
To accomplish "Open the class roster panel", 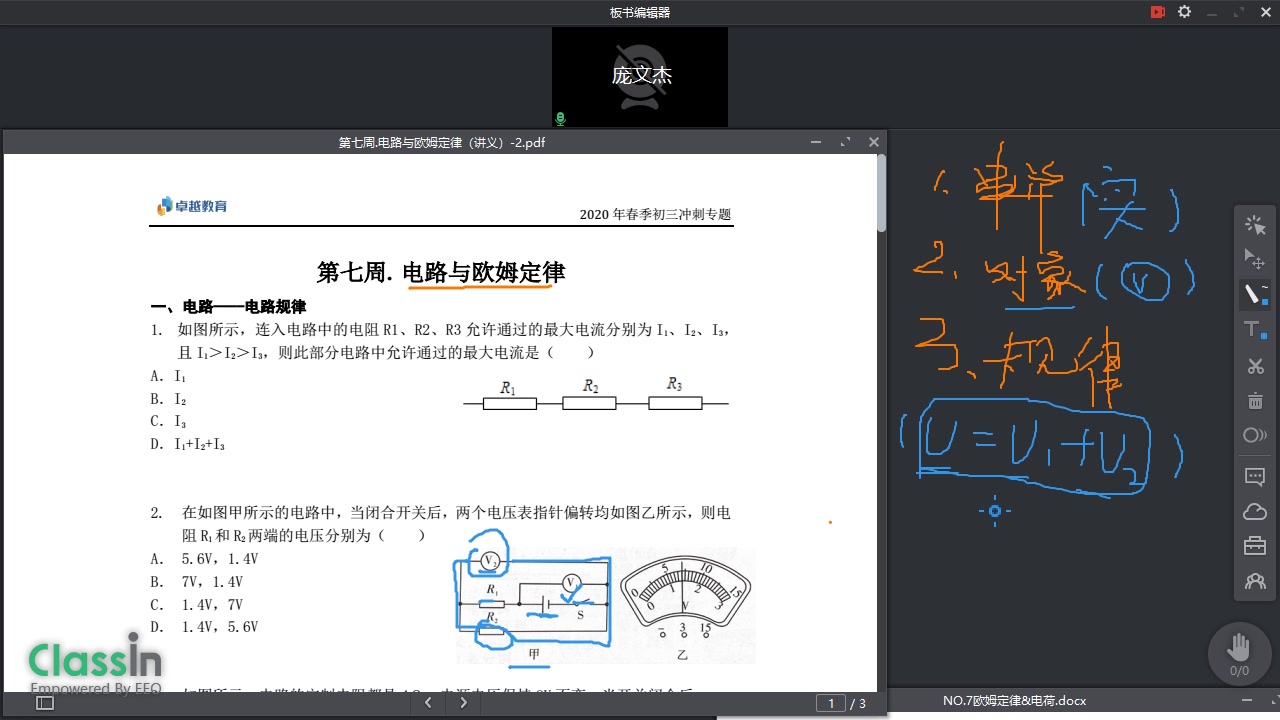I will point(1254,581).
